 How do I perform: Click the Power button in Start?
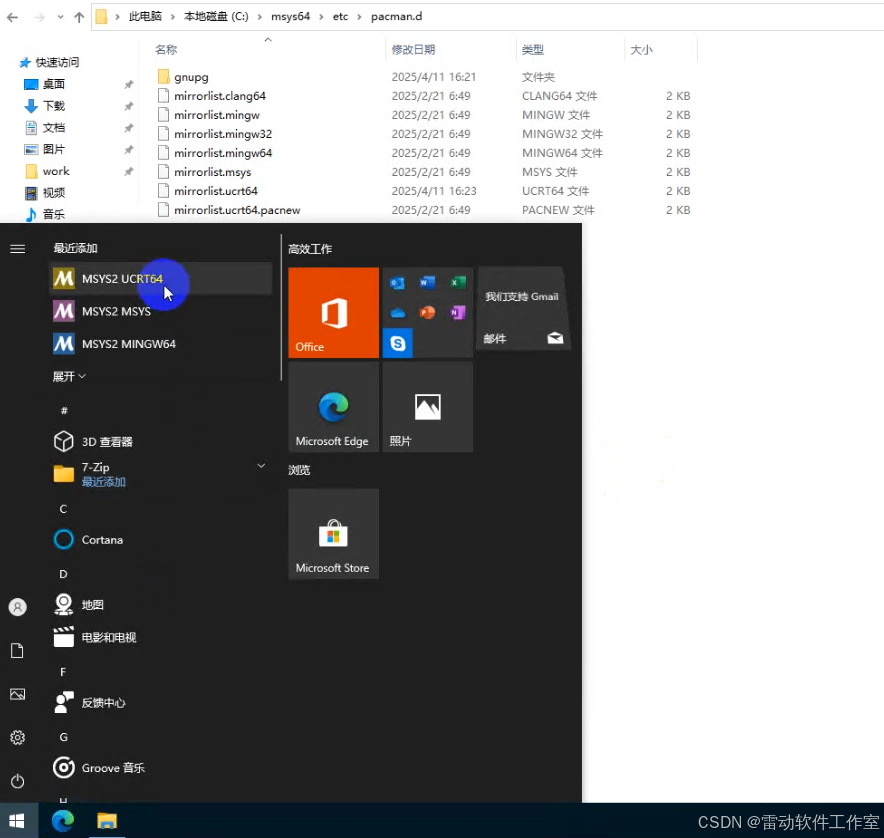[x=17, y=781]
